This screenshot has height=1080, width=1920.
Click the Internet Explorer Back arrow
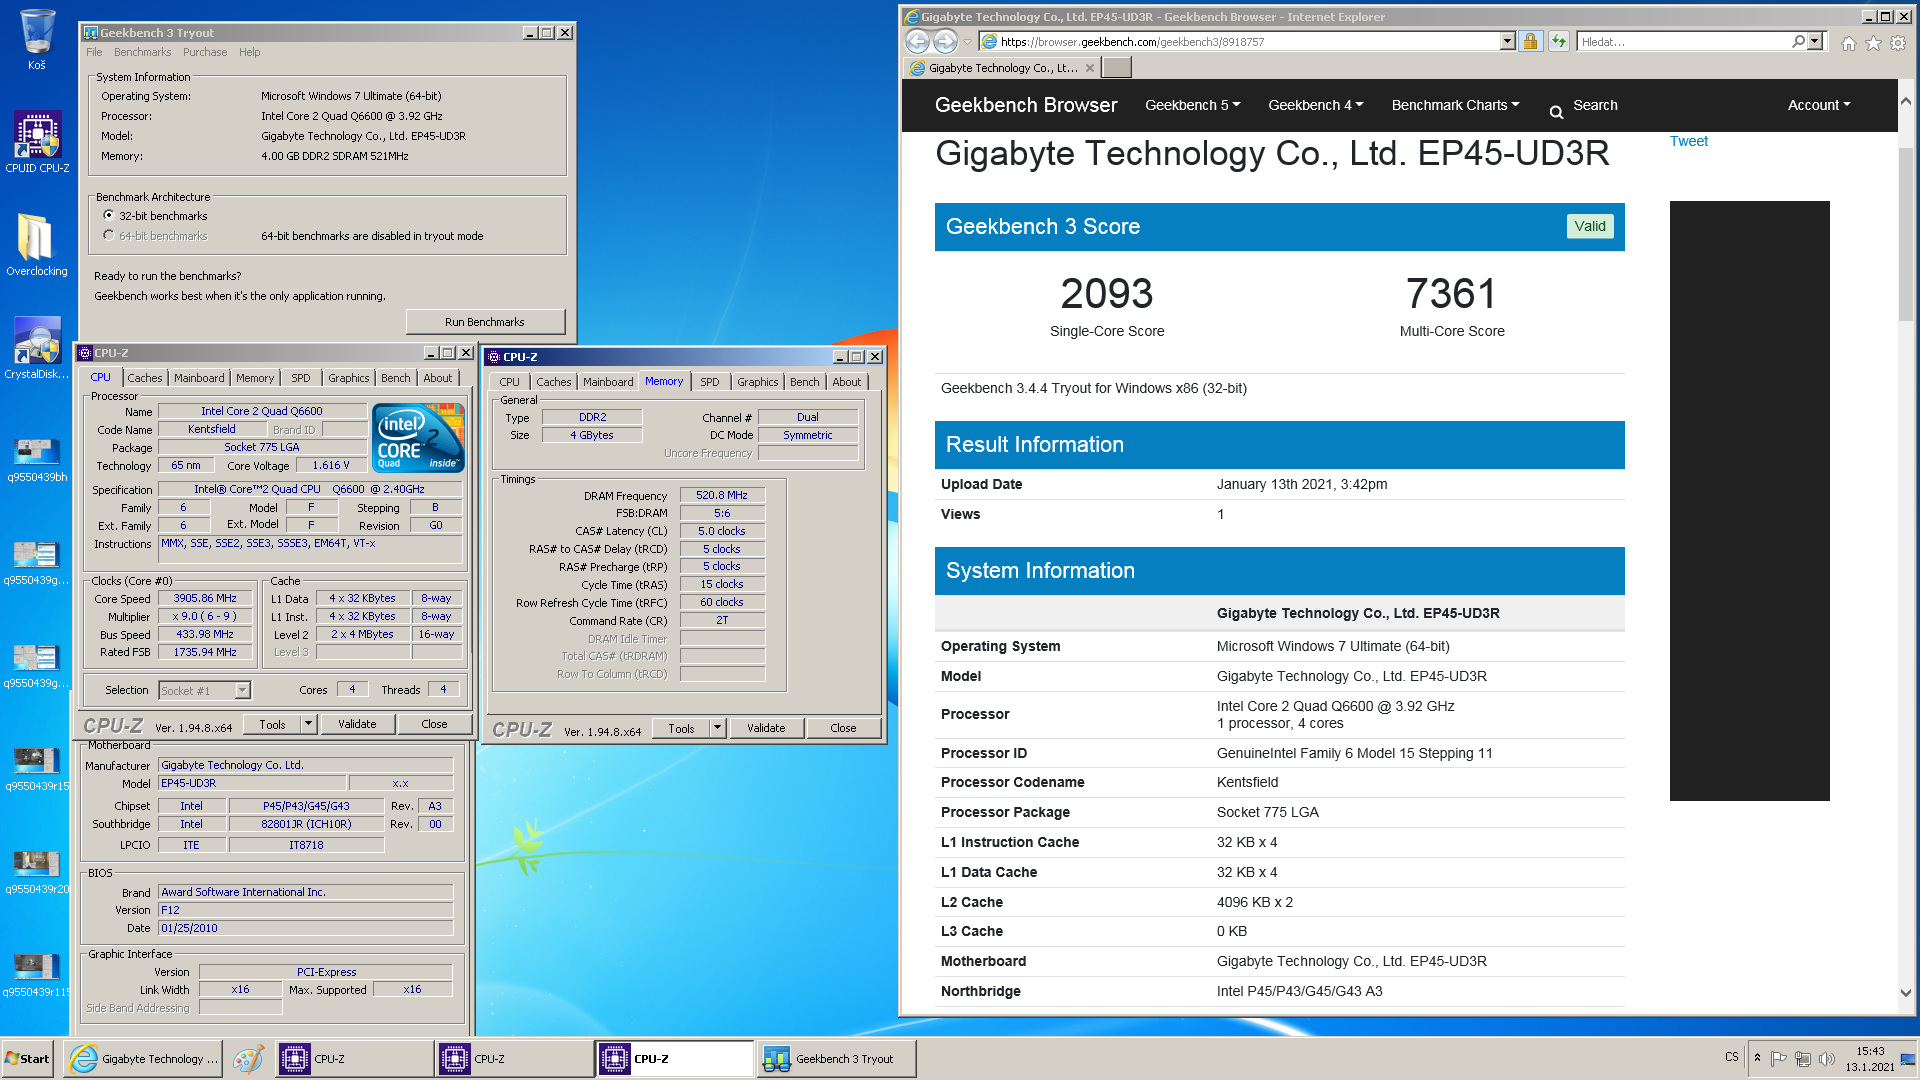pos(917,41)
